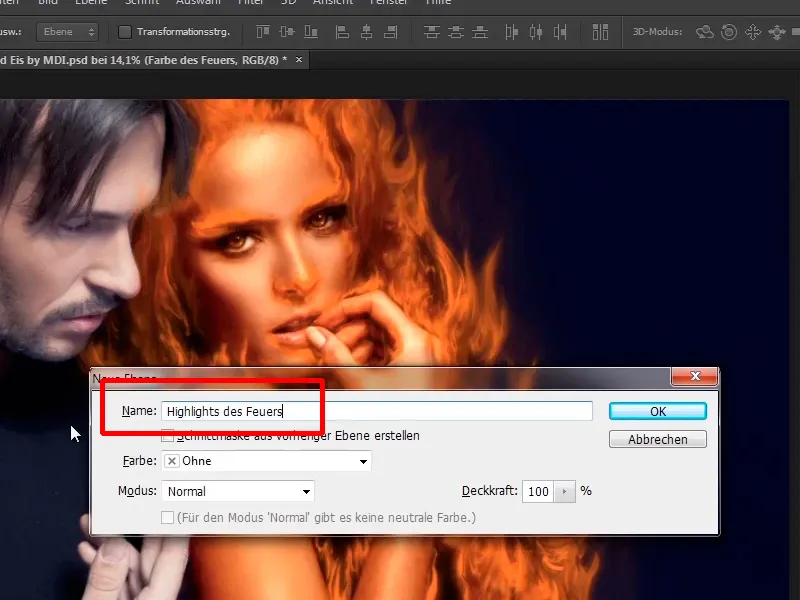Check 'Schnittmaske aus vorheriger Ebene erstellen'
Screen dimensions: 800x600
(167, 436)
